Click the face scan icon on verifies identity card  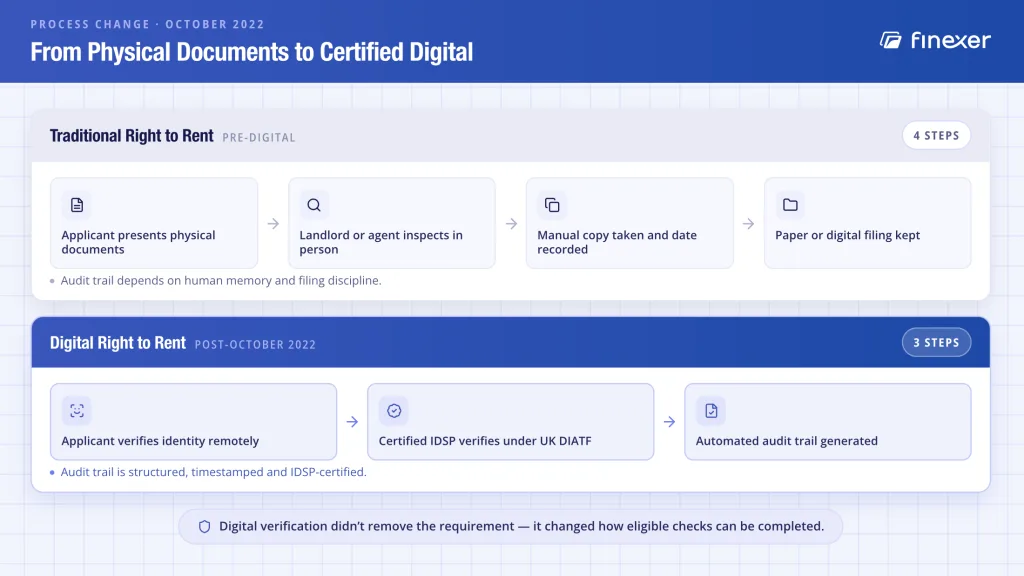tap(77, 411)
